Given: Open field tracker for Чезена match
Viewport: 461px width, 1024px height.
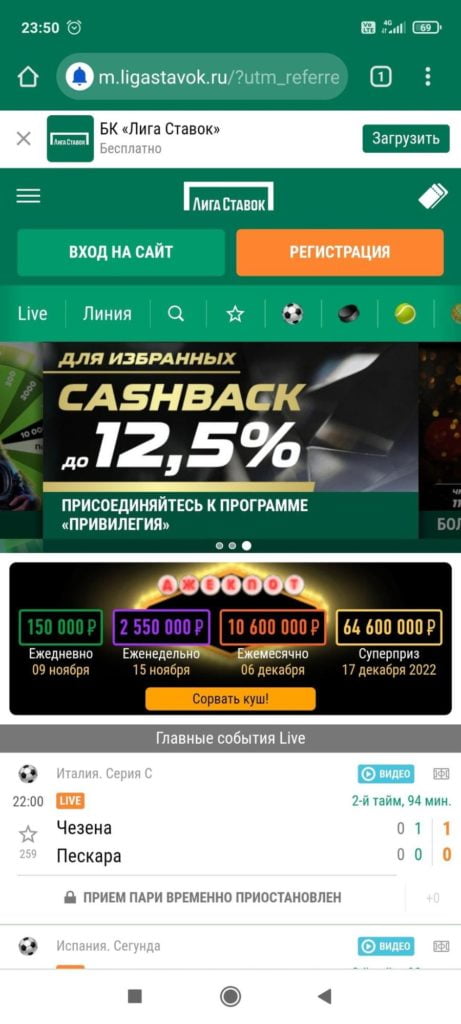Looking at the screenshot, I should [x=441, y=774].
